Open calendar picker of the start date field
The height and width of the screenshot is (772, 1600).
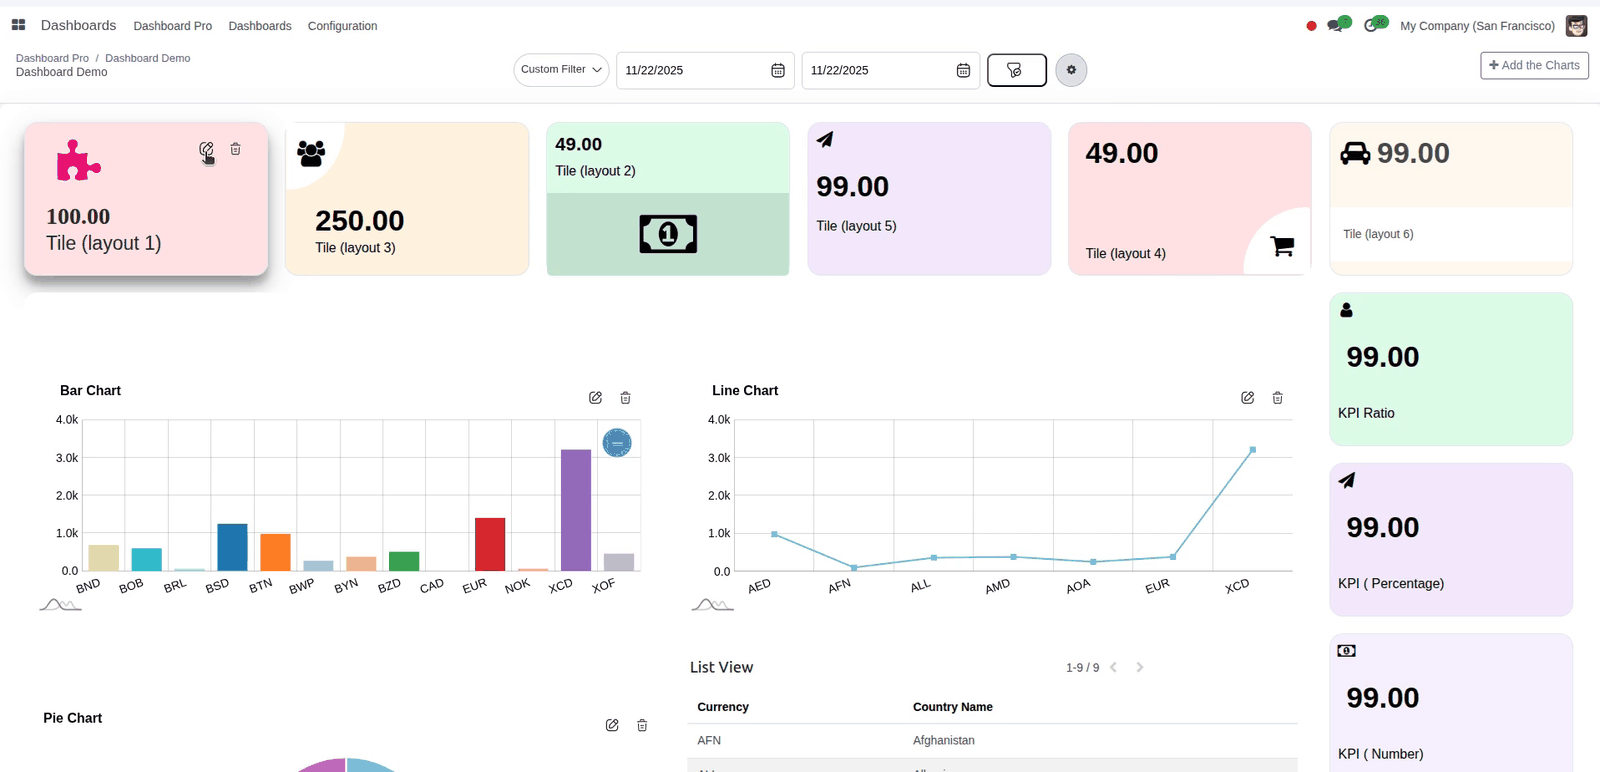pos(778,70)
